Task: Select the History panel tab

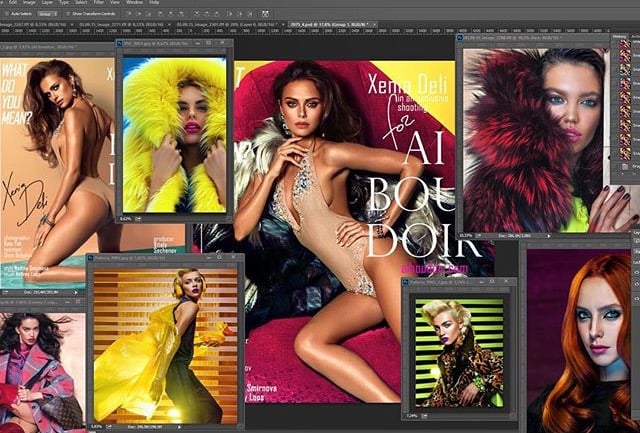Action: pos(620,37)
